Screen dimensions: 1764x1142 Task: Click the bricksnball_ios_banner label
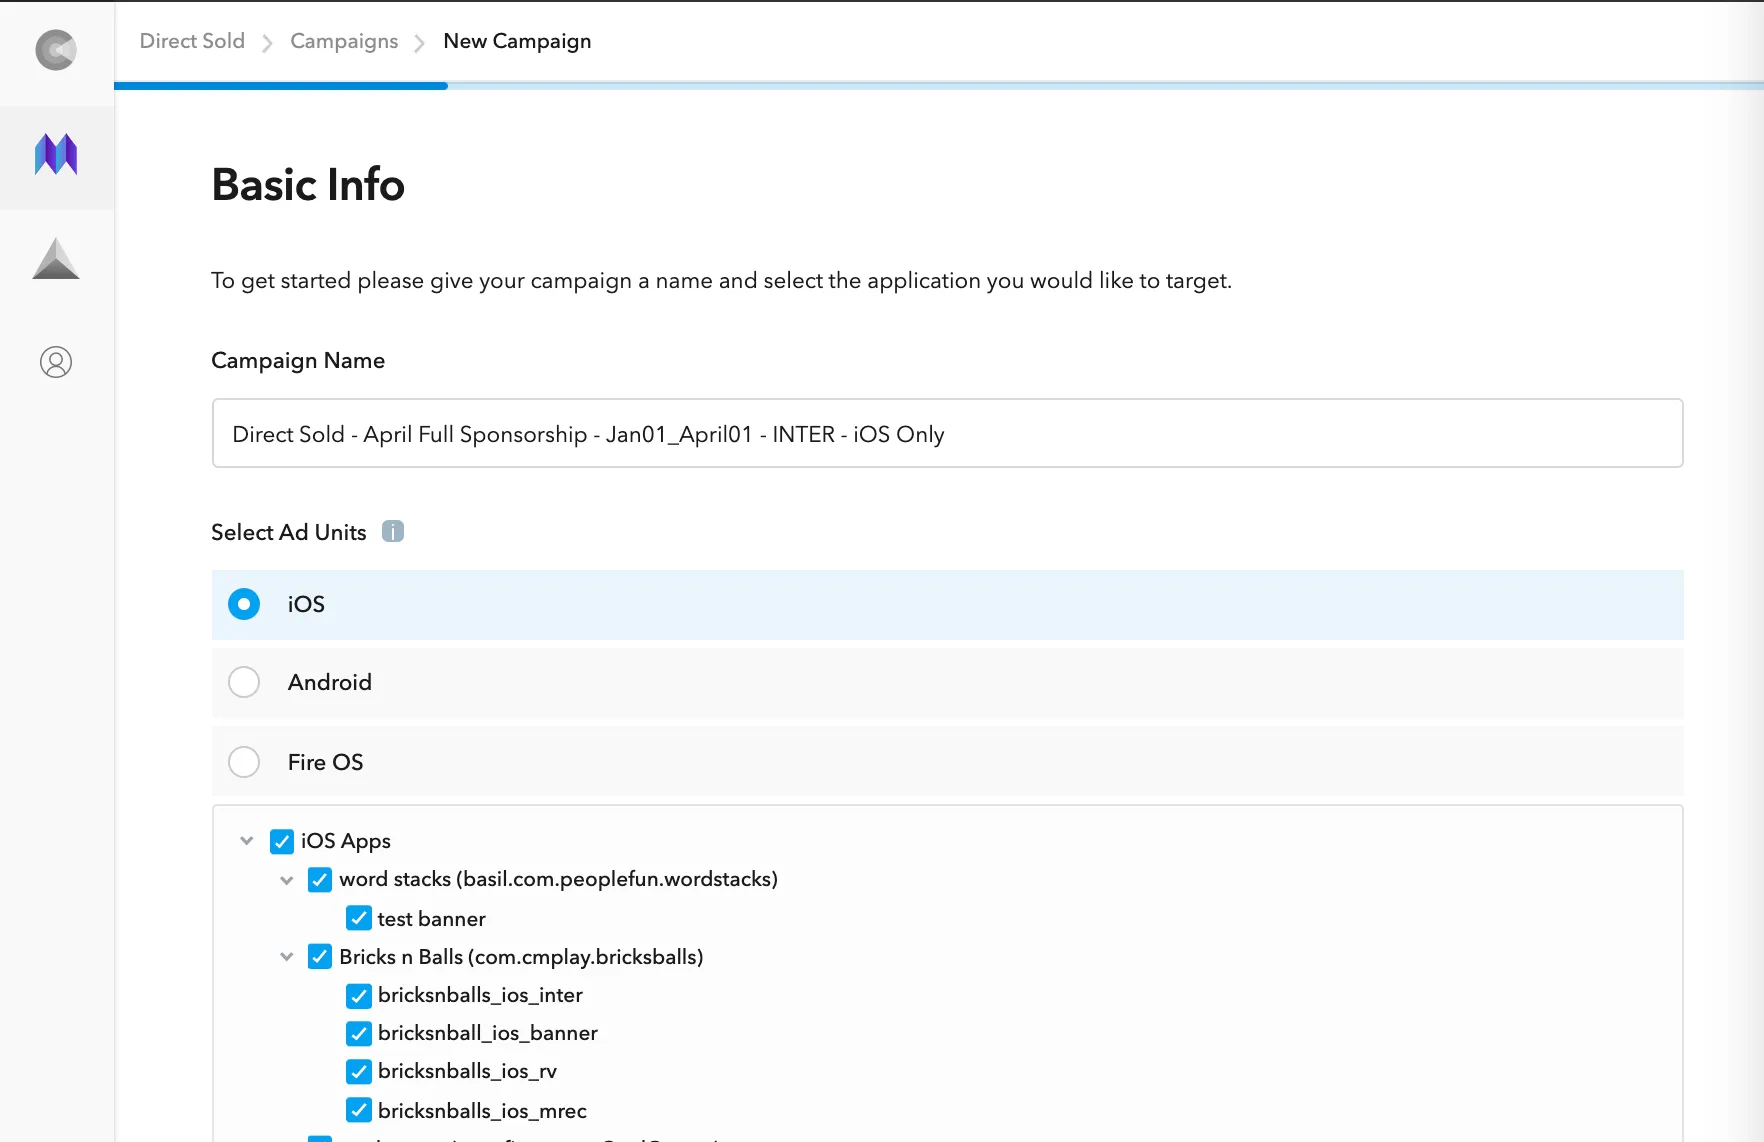(x=488, y=1033)
